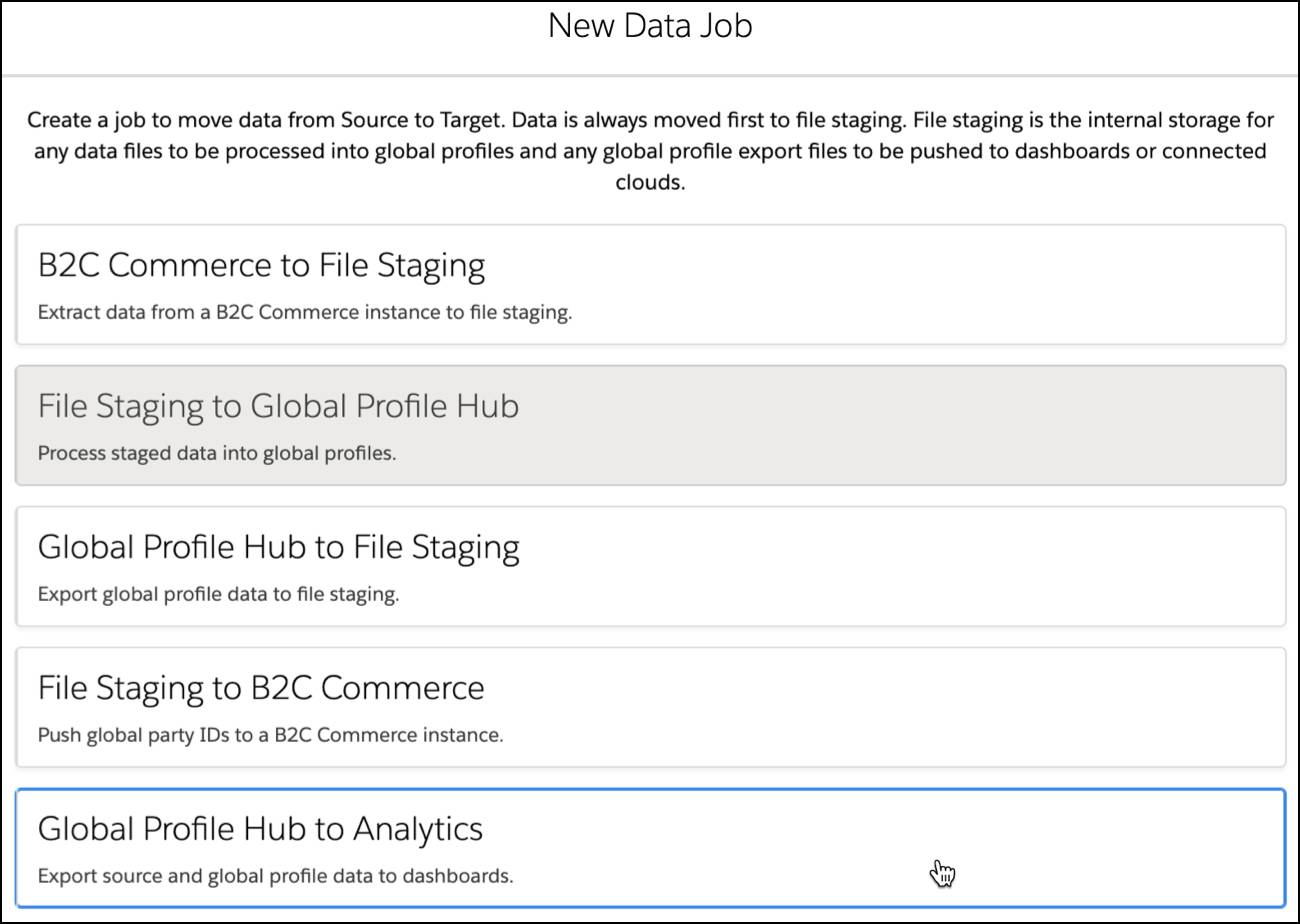Select Global Profile Hub to Analytics card
The width and height of the screenshot is (1300, 924).
coord(650,848)
